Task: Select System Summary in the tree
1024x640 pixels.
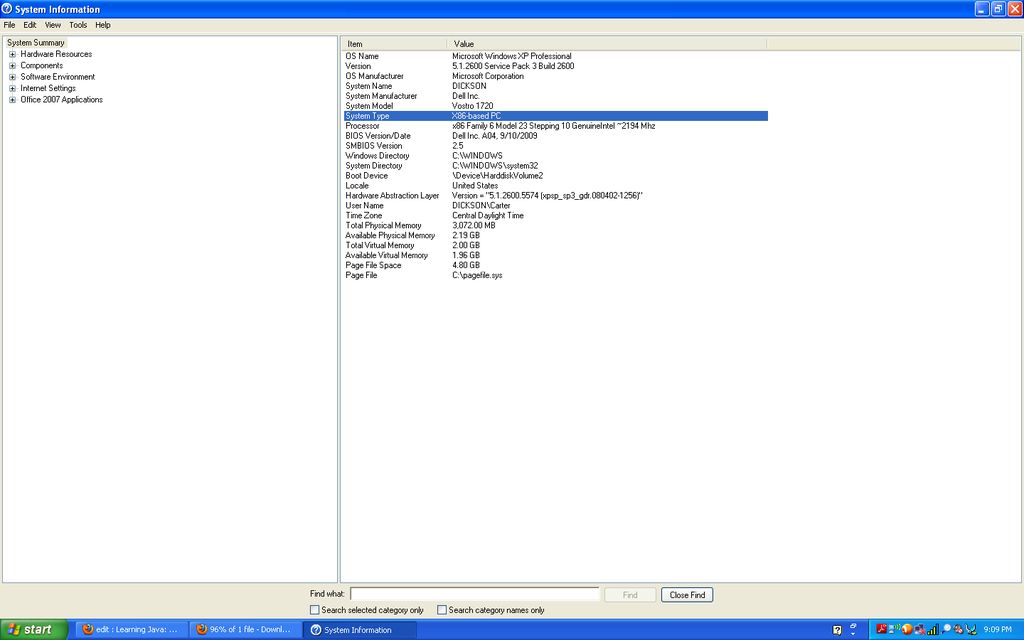Action: click(x=36, y=42)
